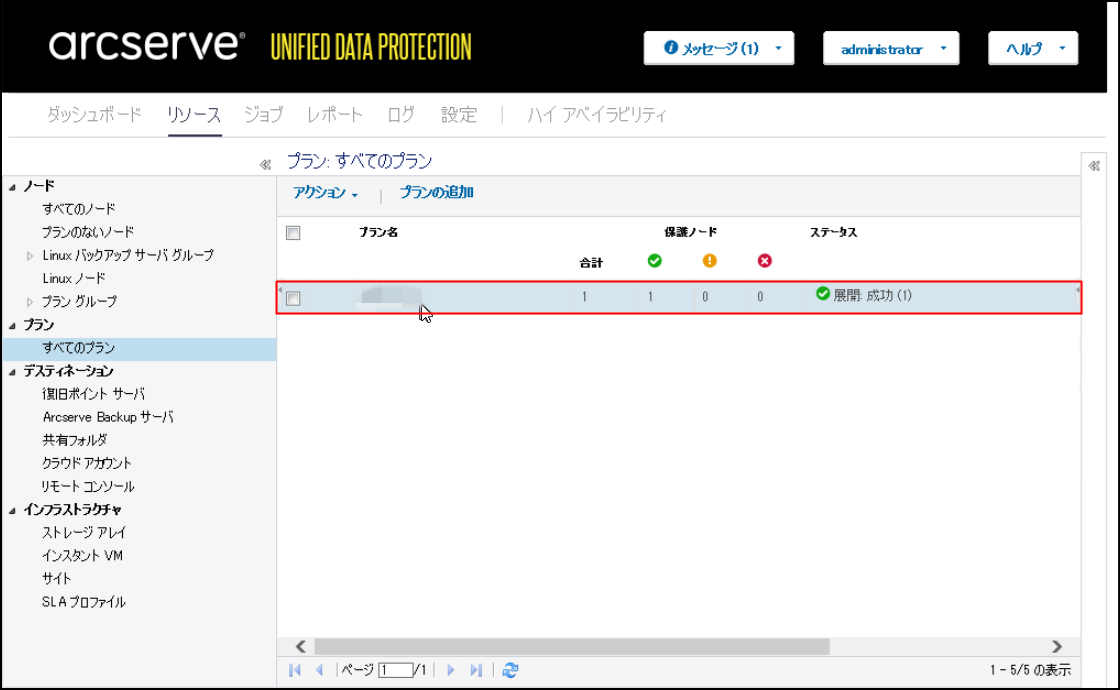Check the highlighted plan row checkbox
Viewport: 1120px width, 690px height.
293,298
